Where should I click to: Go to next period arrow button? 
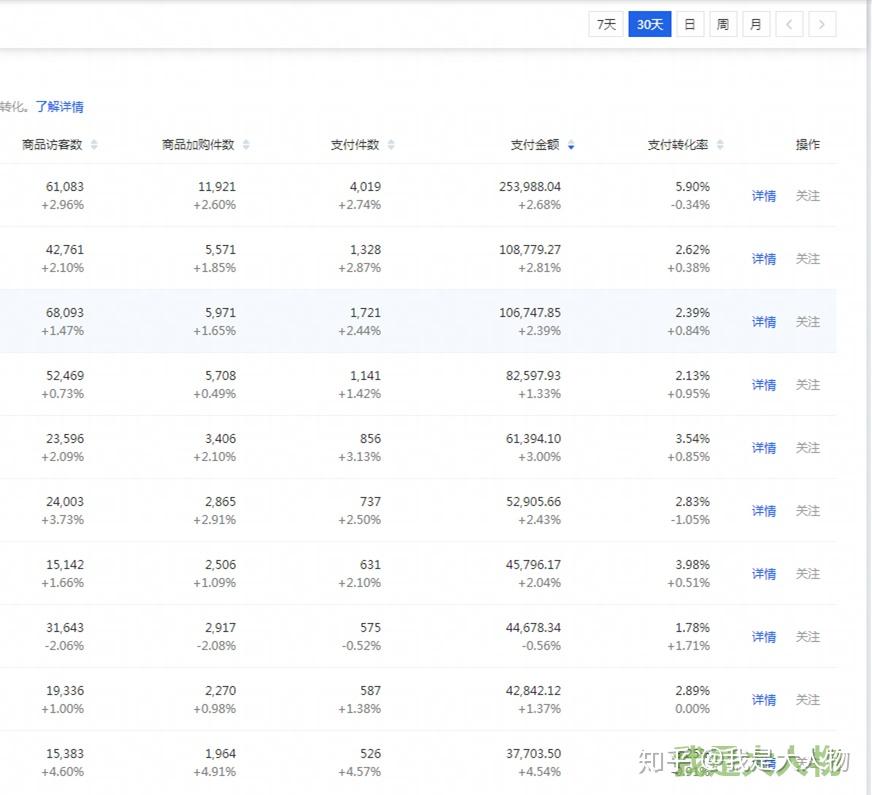click(822, 24)
